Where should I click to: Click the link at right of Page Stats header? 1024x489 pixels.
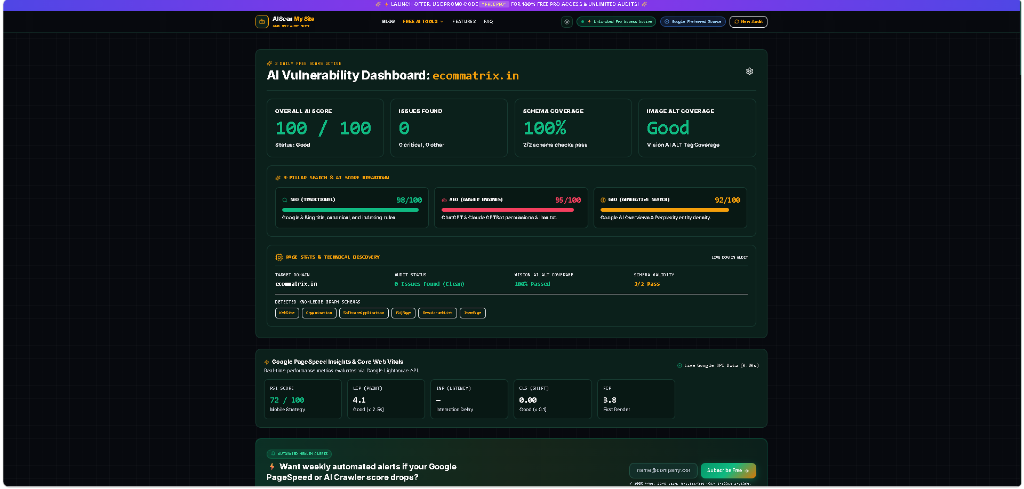(730, 257)
